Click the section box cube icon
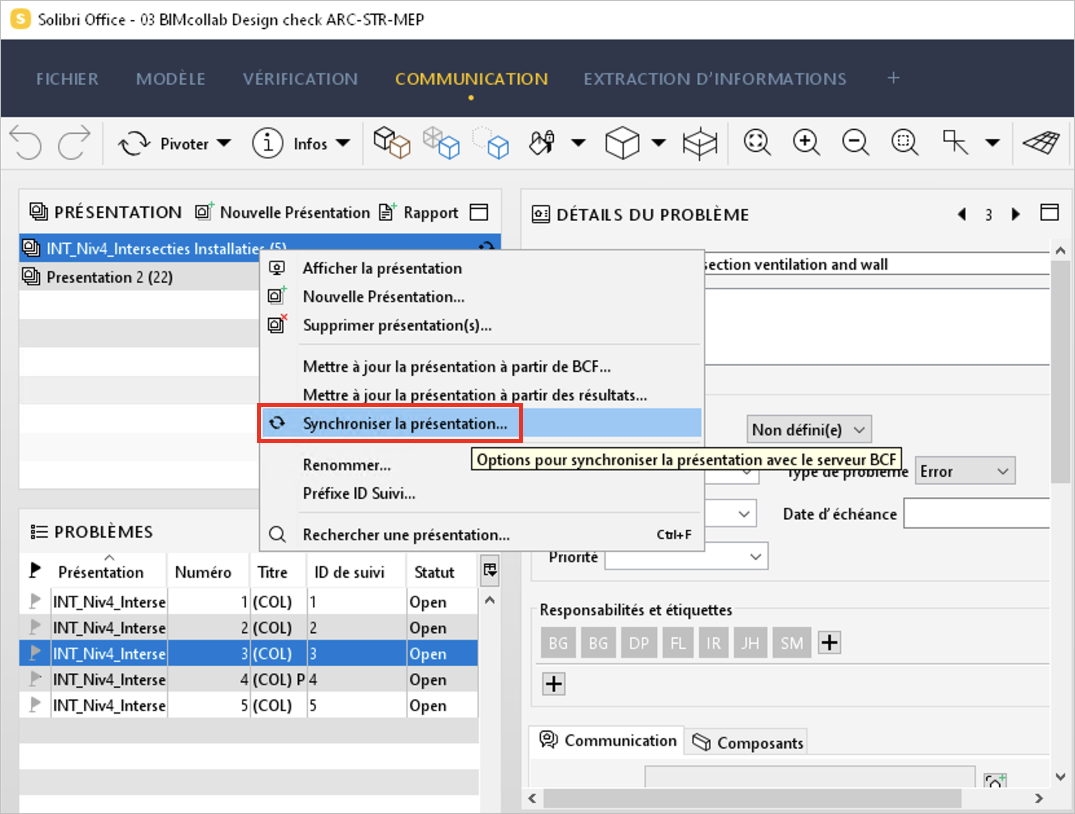Screen dimensions: 1075x814 pos(700,143)
